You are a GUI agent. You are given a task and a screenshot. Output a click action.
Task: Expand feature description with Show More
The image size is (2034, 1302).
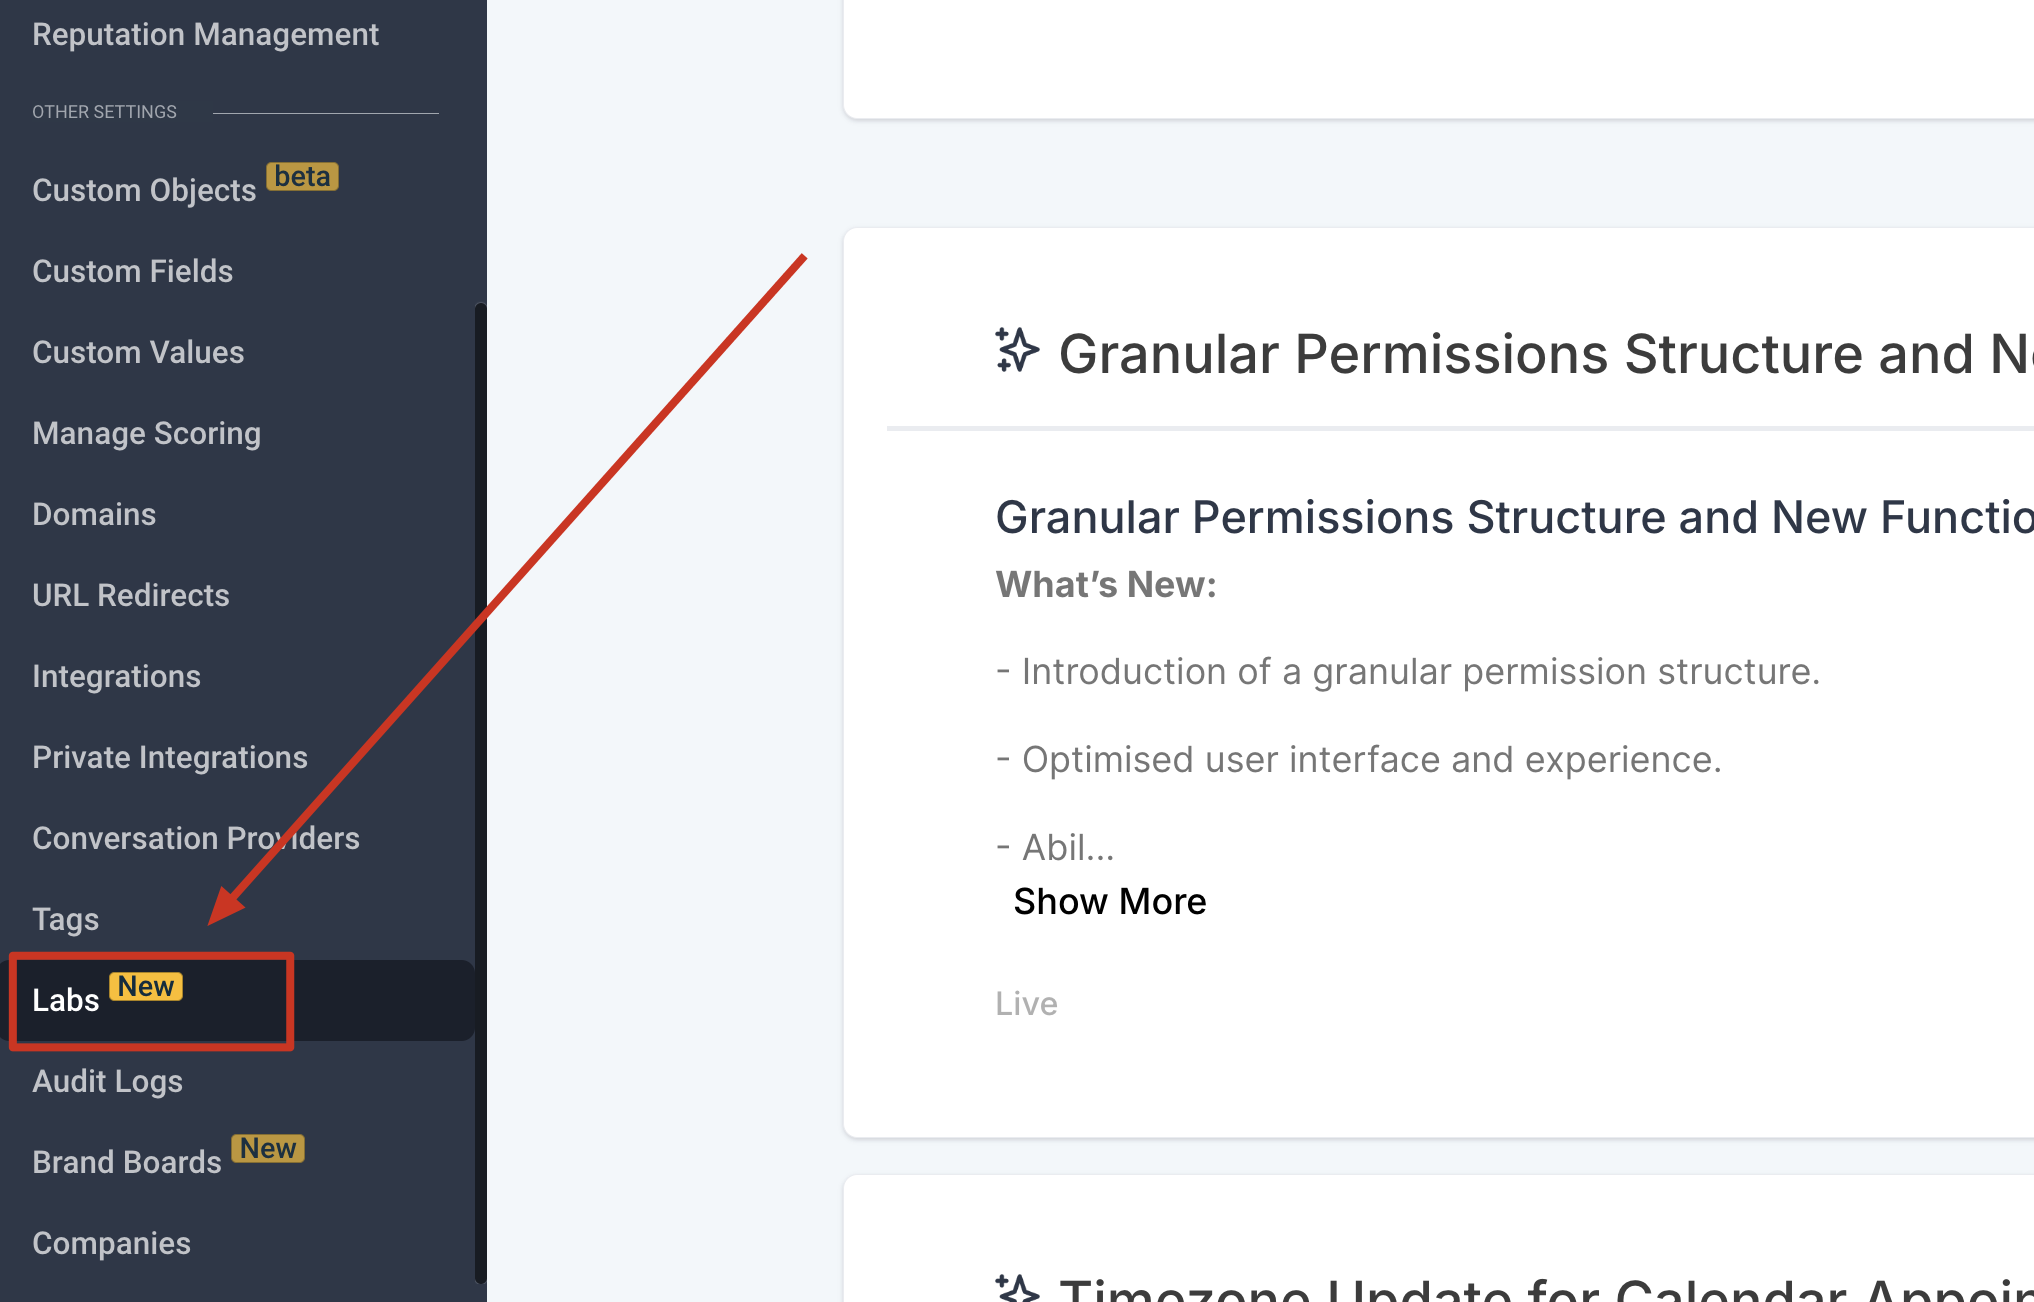(1109, 901)
